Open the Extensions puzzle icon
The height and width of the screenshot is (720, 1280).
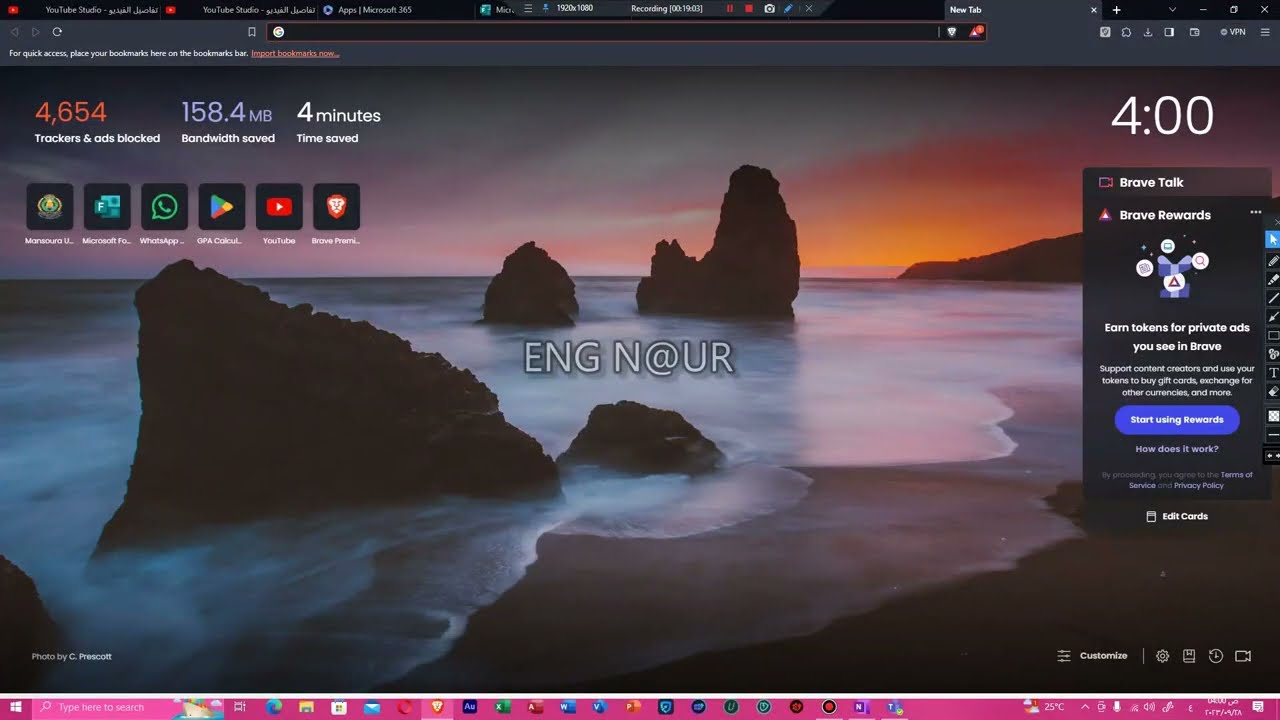[1126, 32]
